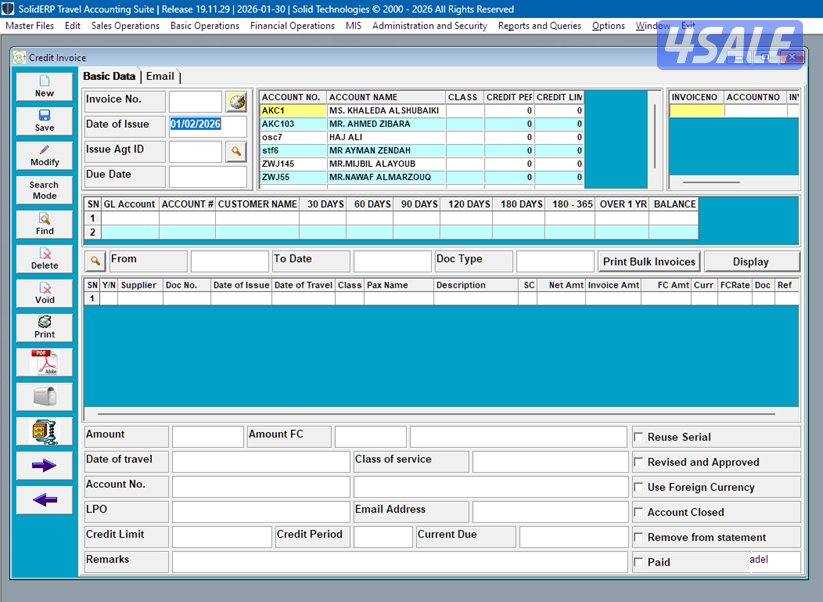Activate Search Mode in the sidebar
This screenshot has width=823, height=602.
[x=43, y=188]
